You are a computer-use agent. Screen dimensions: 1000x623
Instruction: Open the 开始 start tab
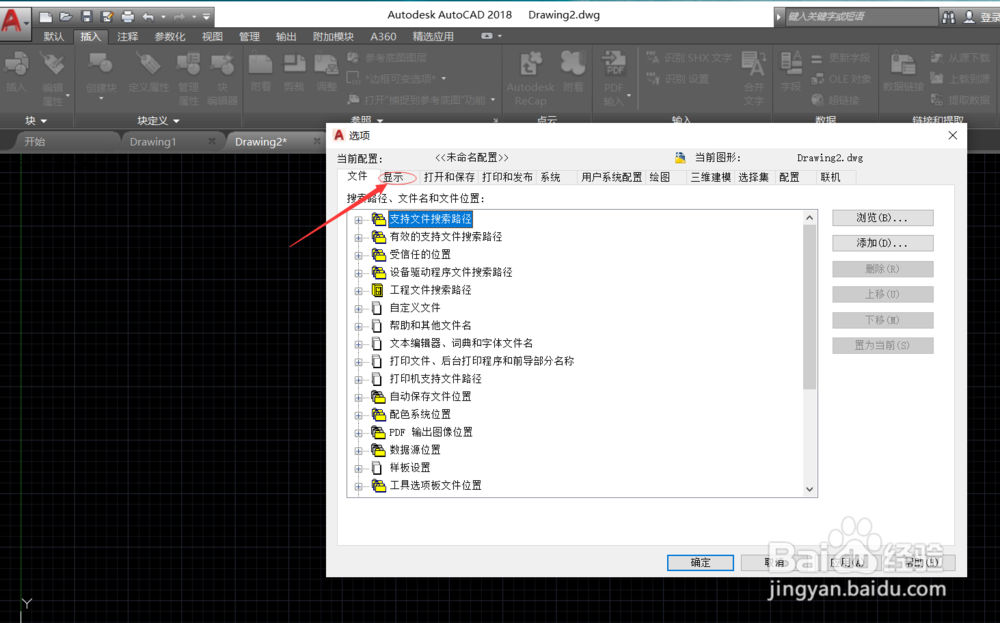pos(34,142)
